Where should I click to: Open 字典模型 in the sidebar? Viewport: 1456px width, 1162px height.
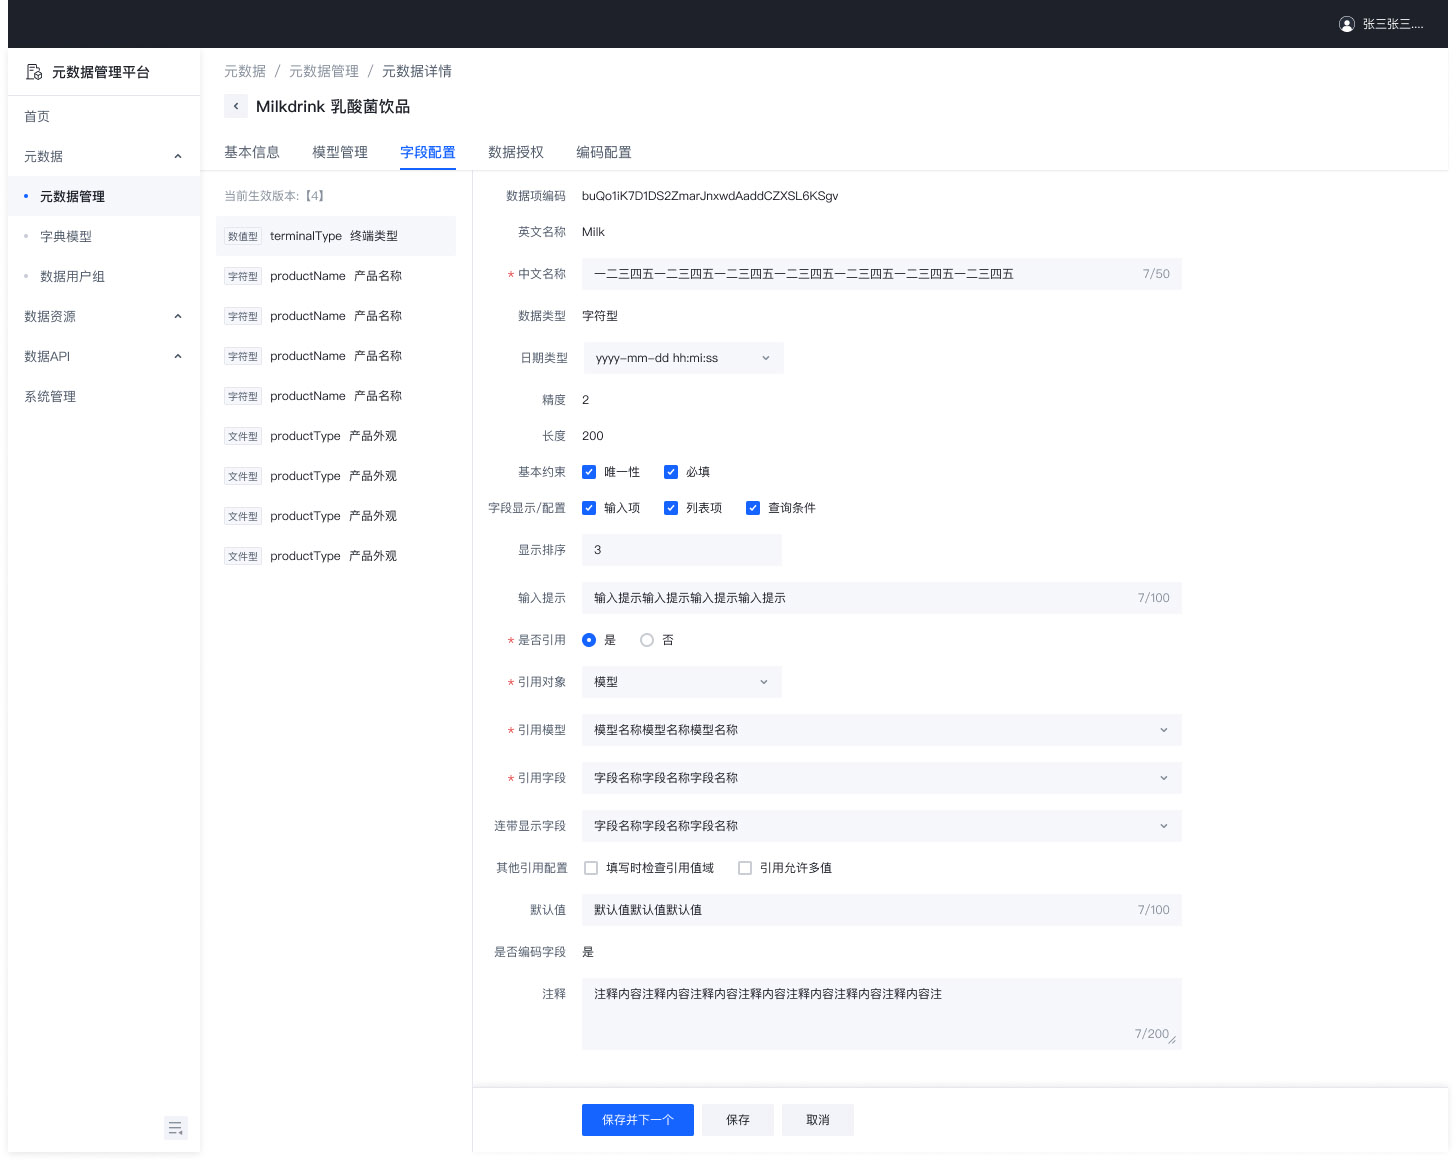click(104, 236)
